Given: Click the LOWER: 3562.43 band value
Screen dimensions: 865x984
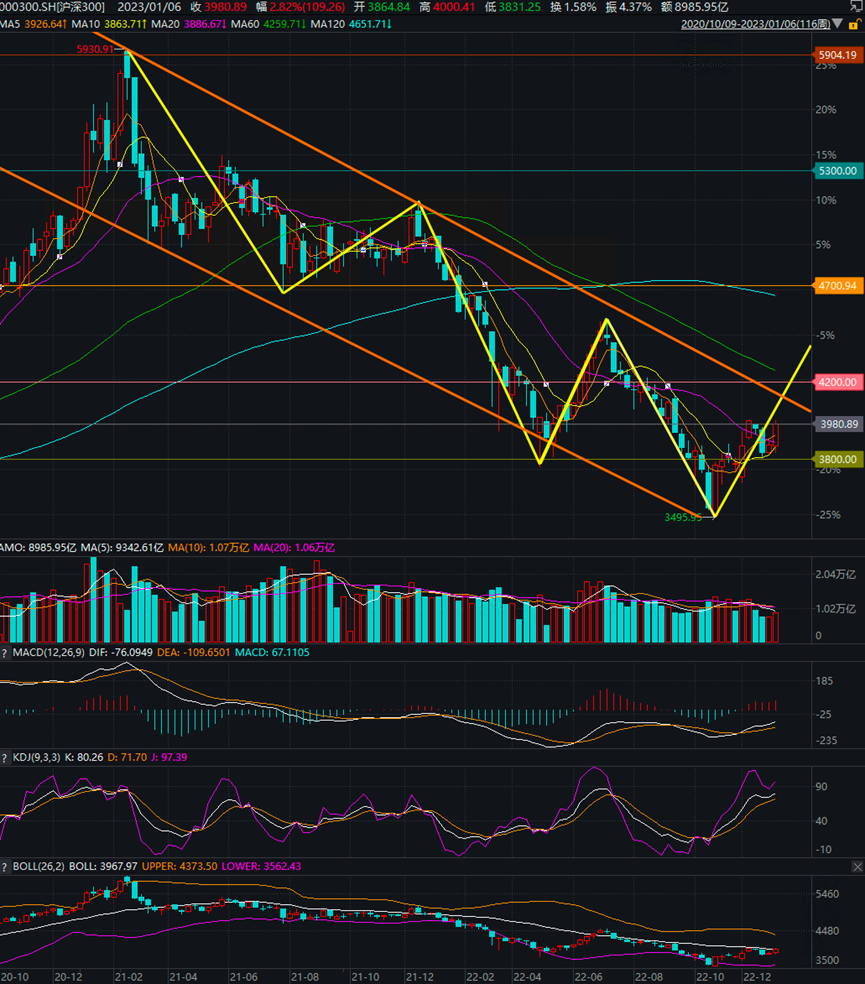Looking at the screenshot, I should [261, 867].
